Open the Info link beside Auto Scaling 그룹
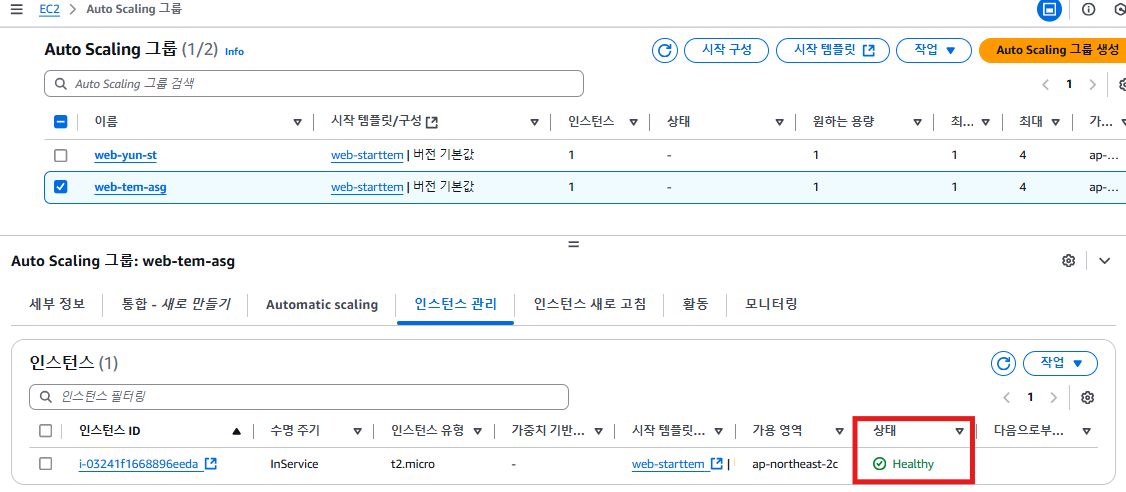The image size is (1126, 492). click(x=234, y=52)
